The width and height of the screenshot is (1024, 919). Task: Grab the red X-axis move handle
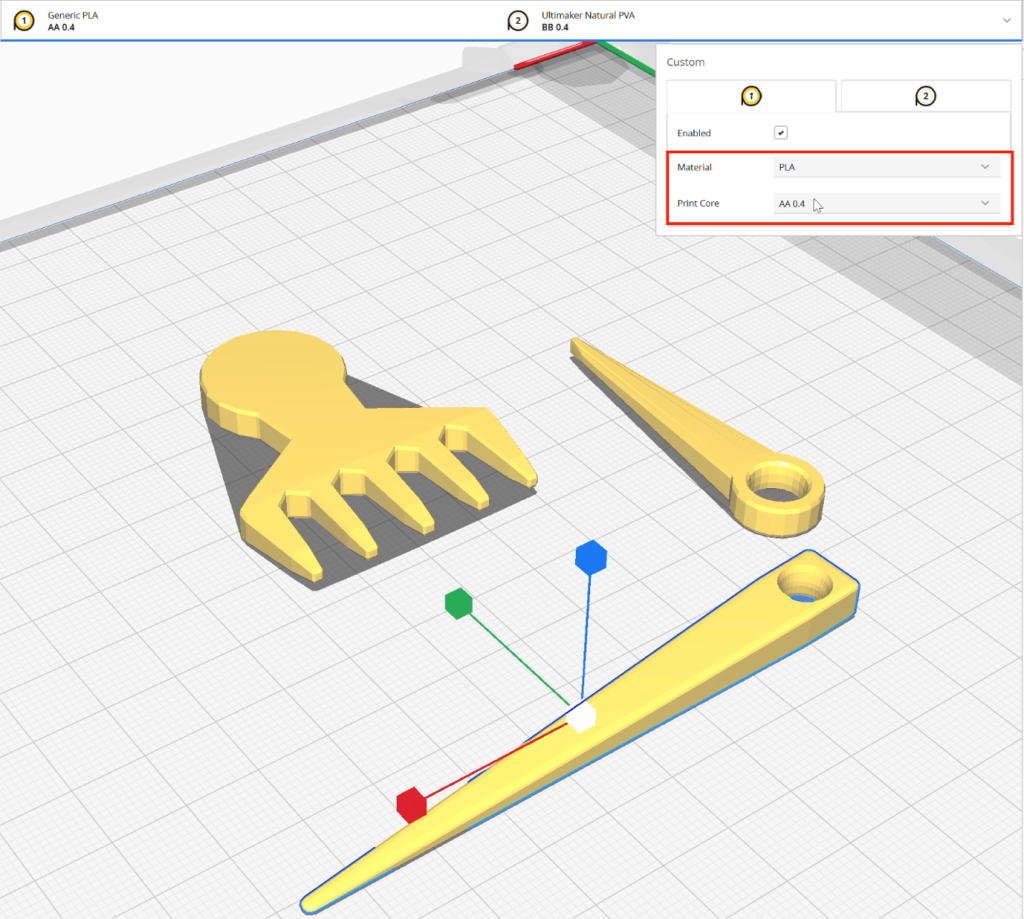411,805
